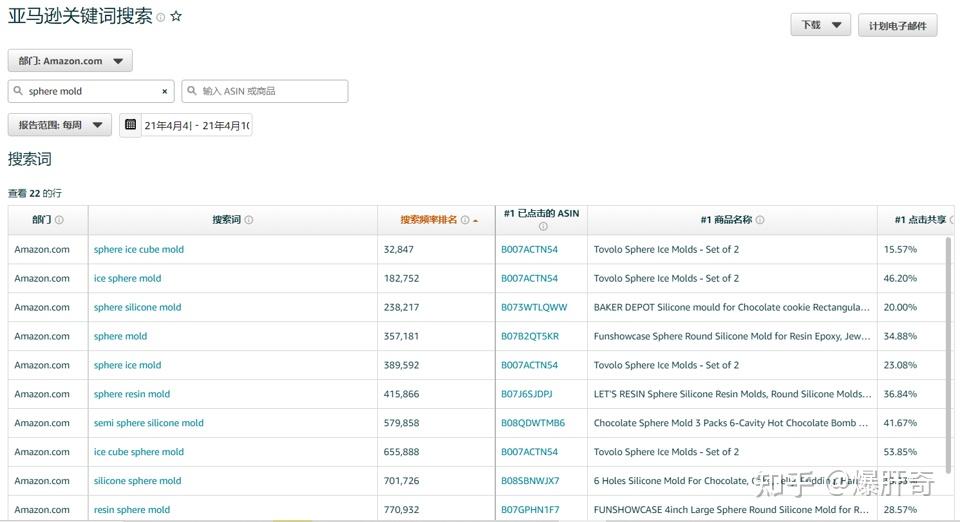Open ASIN B07J6SJDPJ link

click(527, 394)
